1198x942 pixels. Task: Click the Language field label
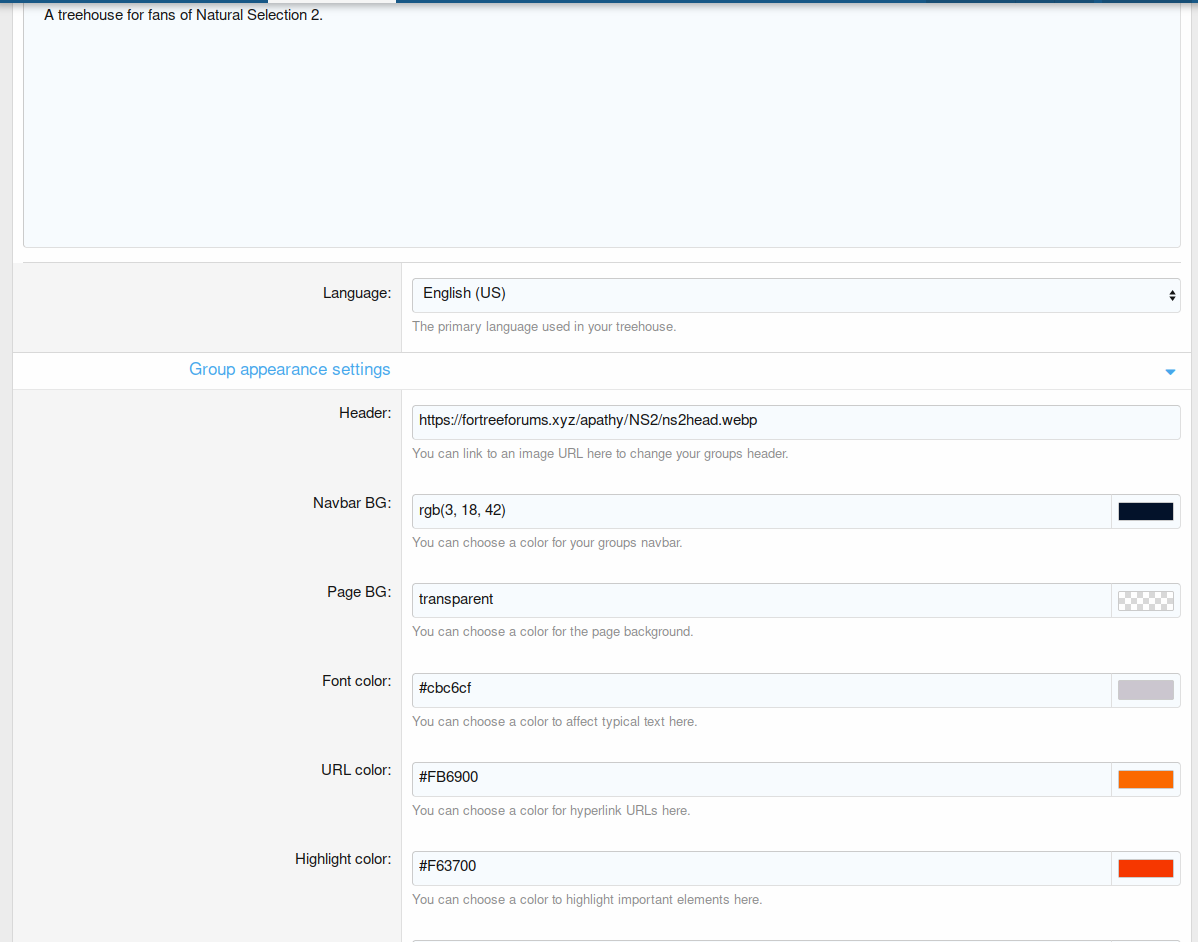356,293
